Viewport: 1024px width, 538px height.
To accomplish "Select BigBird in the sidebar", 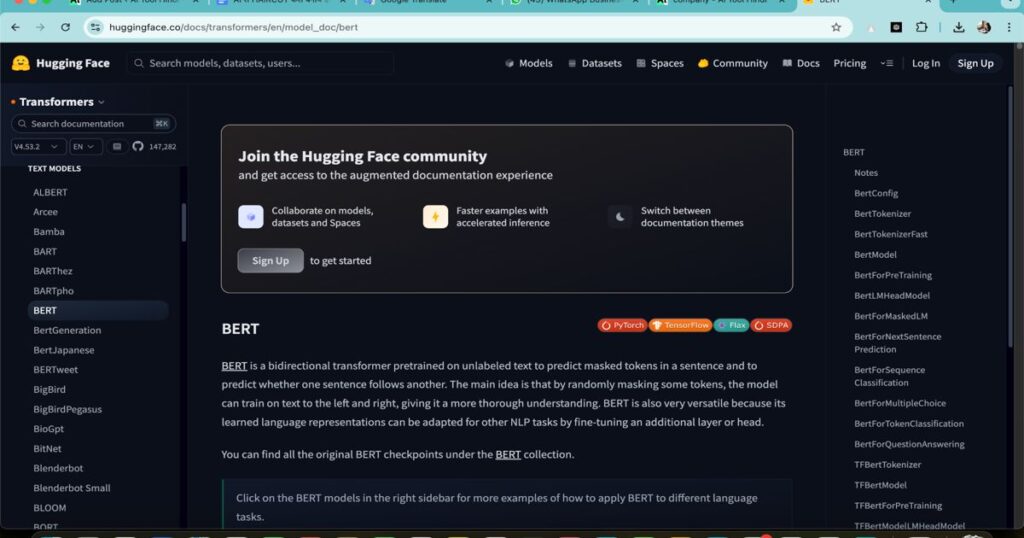I will (x=50, y=390).
